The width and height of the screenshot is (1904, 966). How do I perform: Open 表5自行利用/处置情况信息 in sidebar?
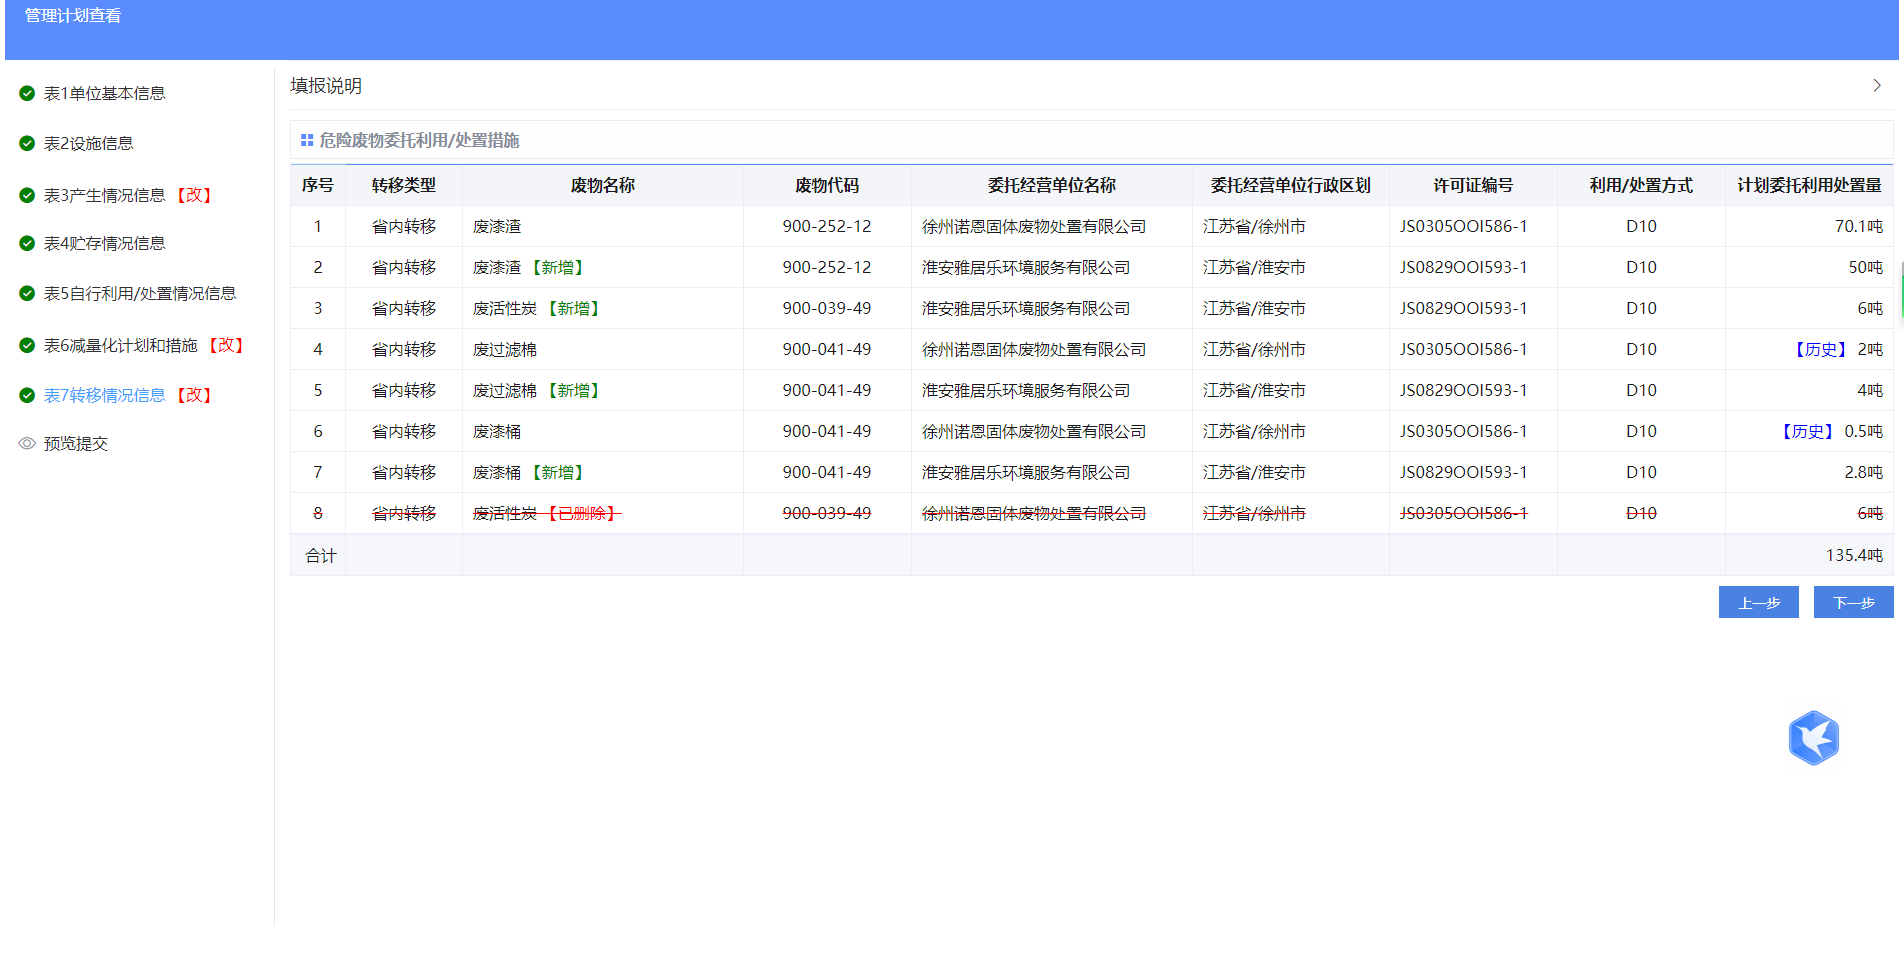pos(140,293)
